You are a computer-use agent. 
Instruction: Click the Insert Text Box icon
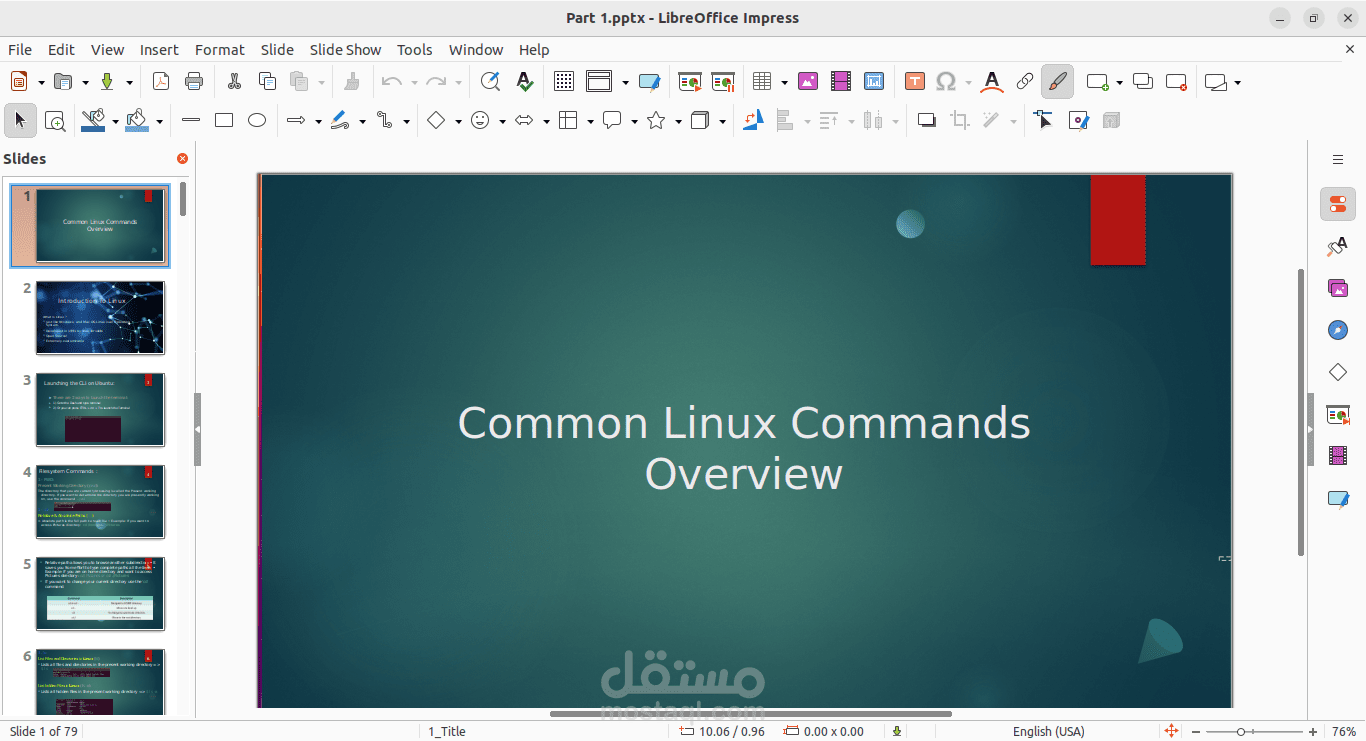click(x=914, y=81)
